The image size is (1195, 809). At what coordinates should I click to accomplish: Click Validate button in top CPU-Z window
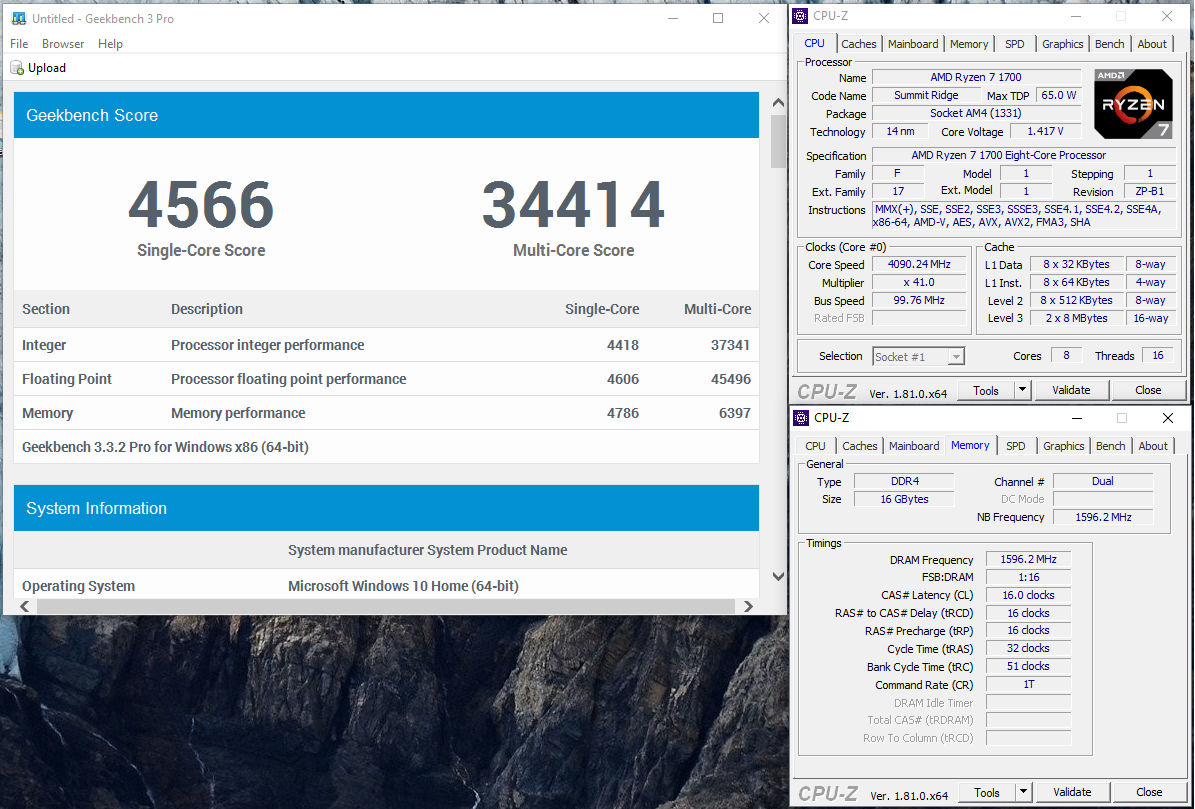[x=1071, y=390]
